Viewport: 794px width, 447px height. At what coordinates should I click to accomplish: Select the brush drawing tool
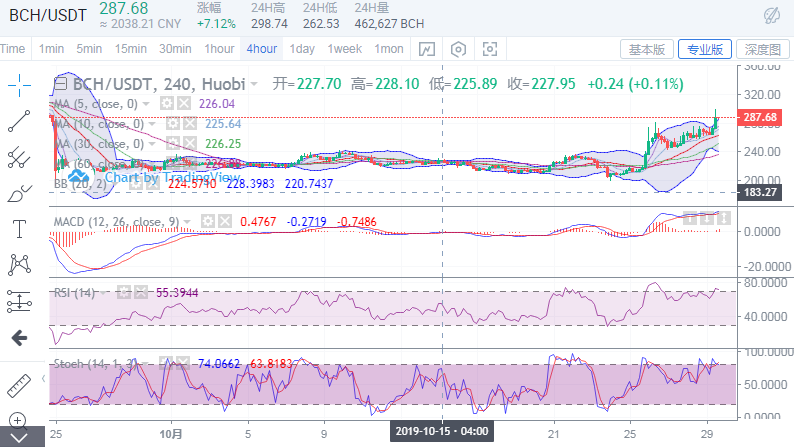pos(19,193)
